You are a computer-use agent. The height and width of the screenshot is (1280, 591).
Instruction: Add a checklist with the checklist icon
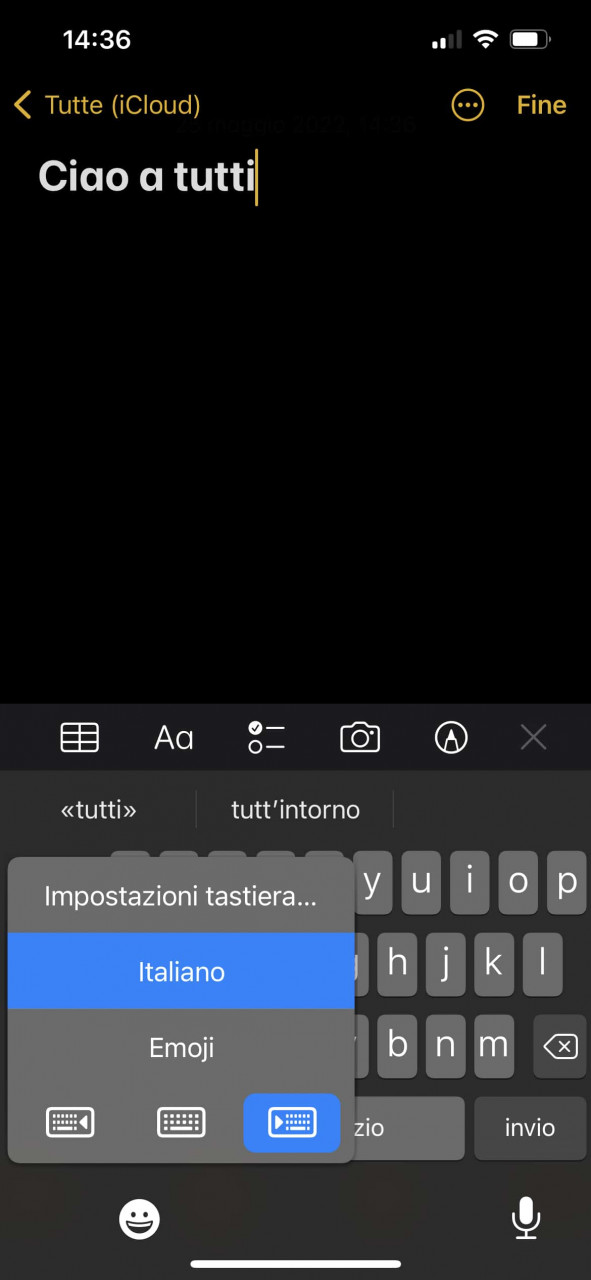[267, 738]
